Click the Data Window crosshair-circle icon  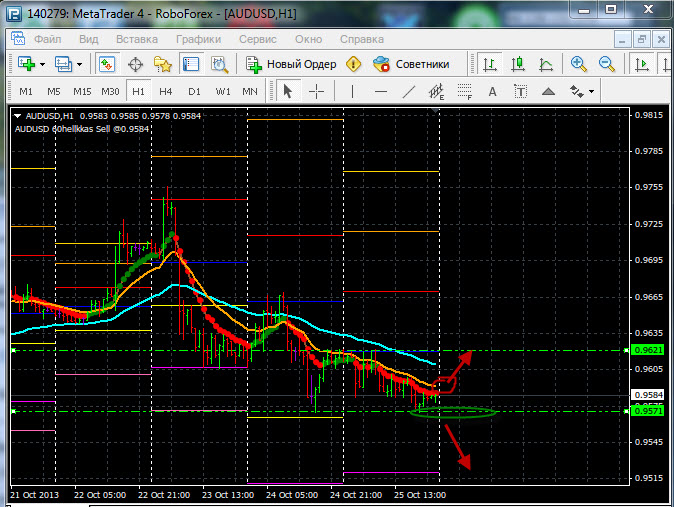[x=135, y=64]
